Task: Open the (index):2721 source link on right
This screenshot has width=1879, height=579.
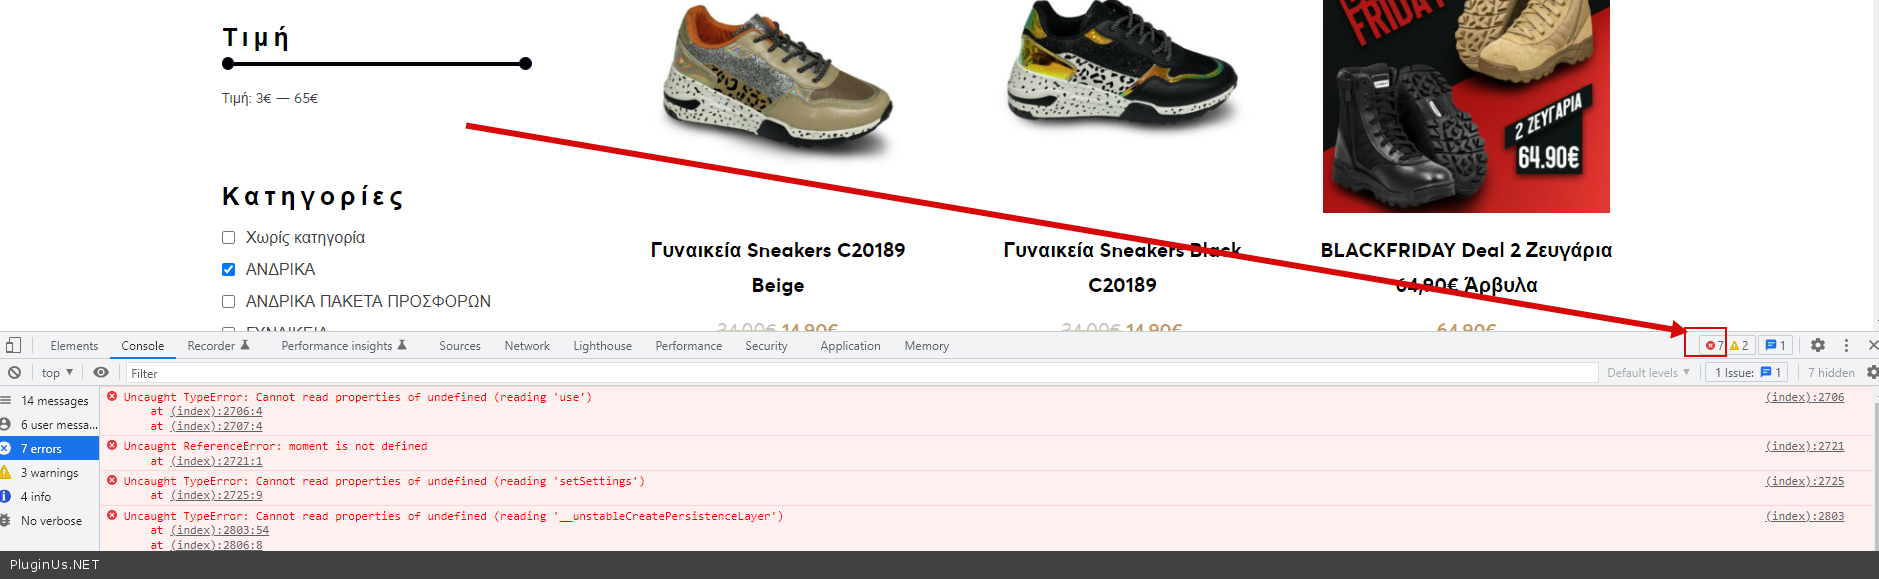Action: [1804, 446]
